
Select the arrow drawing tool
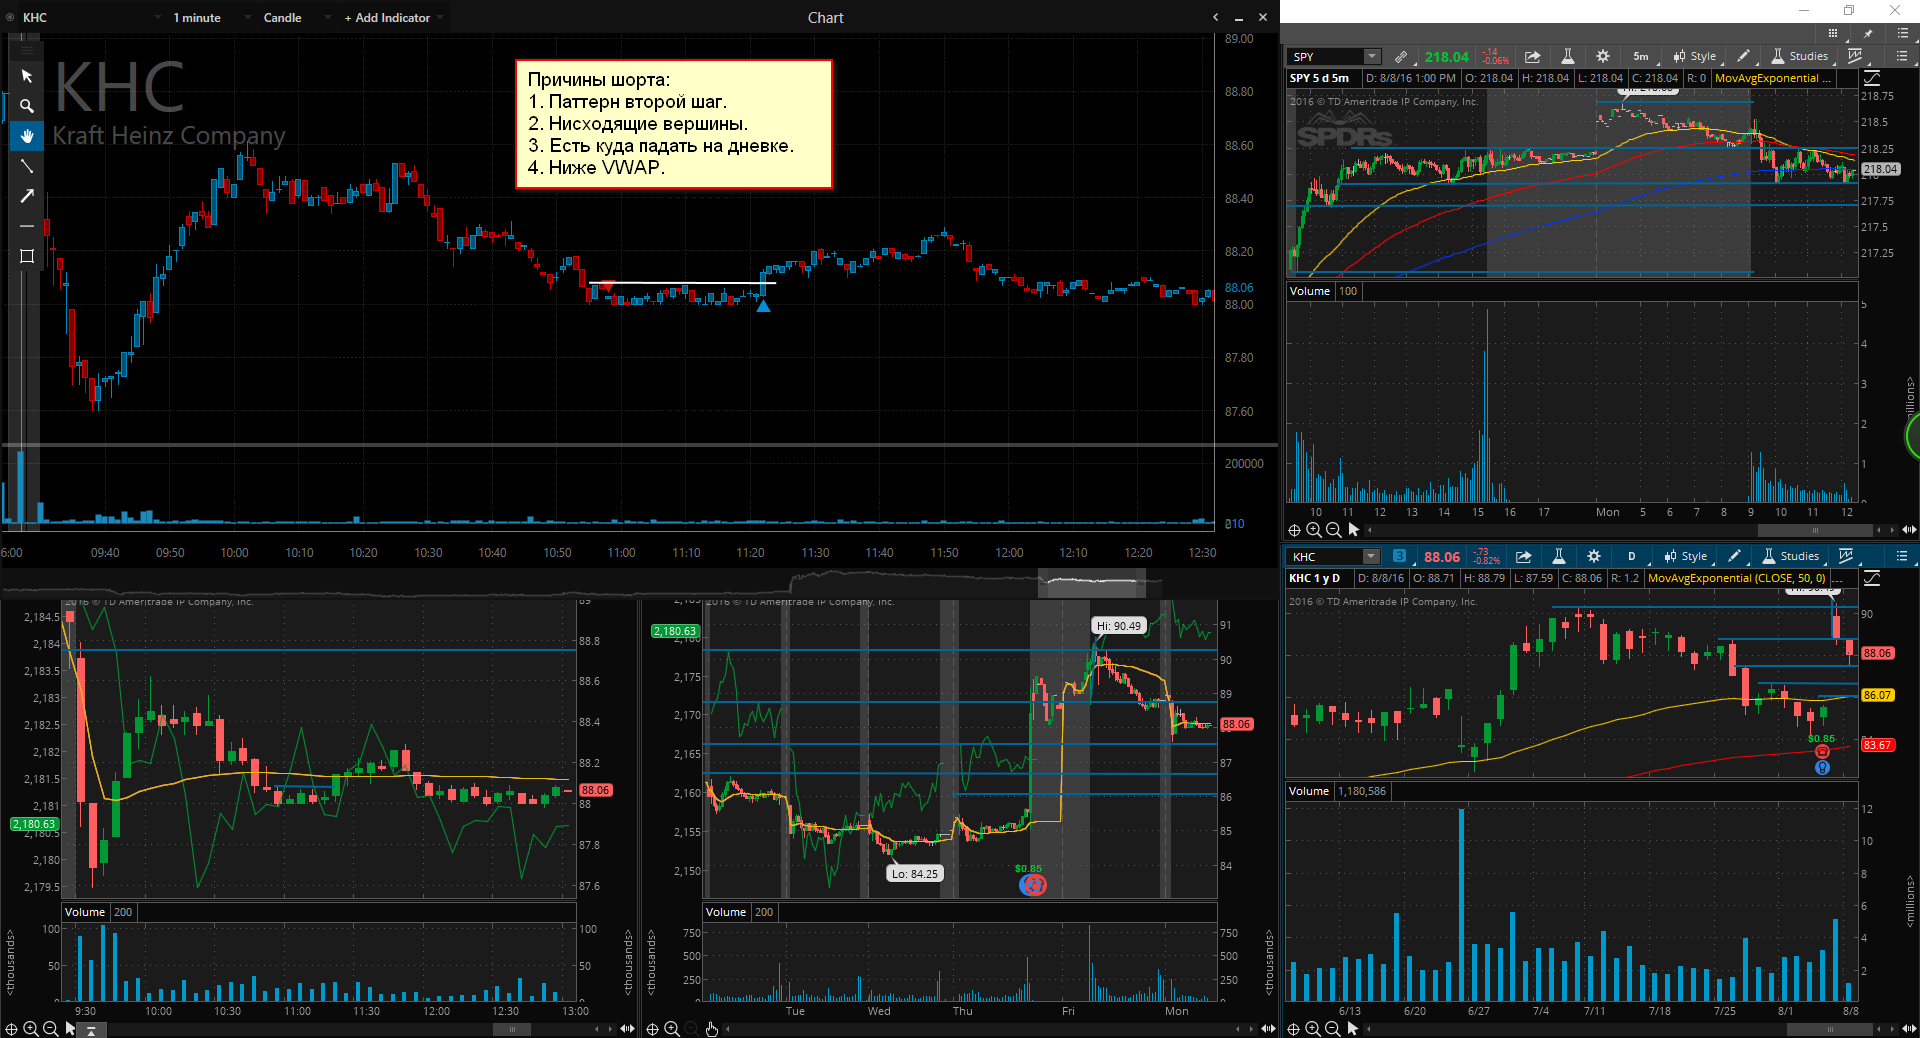pyautogui.click(x=27, y=196)
